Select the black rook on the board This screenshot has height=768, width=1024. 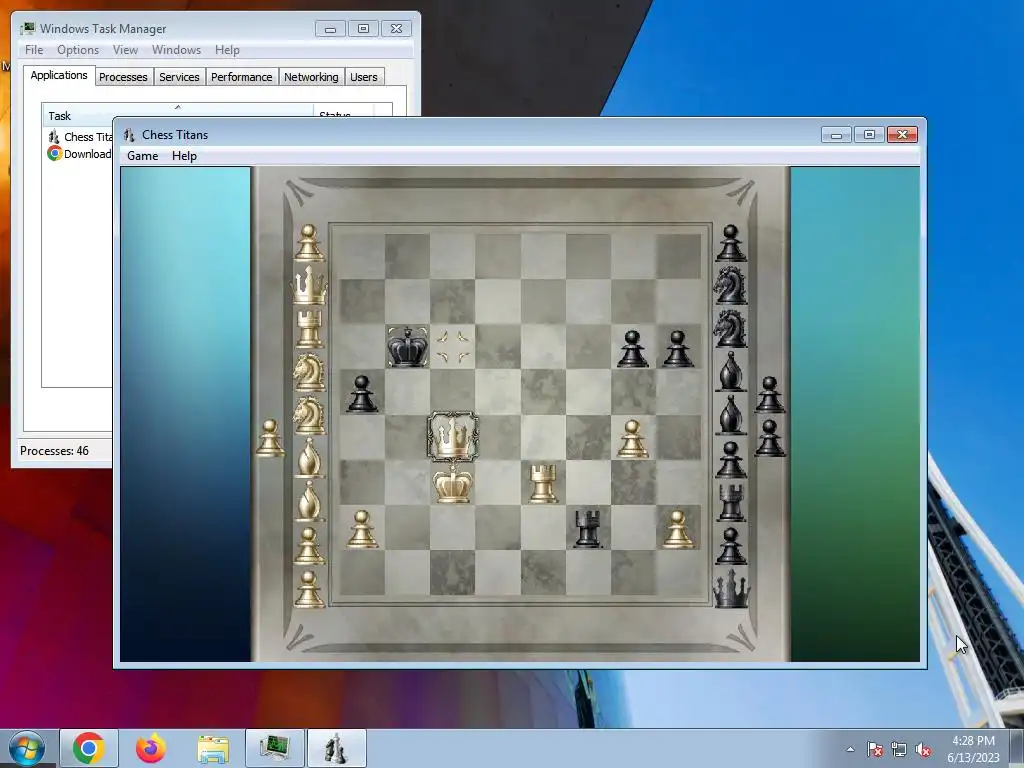click(587, 528)
